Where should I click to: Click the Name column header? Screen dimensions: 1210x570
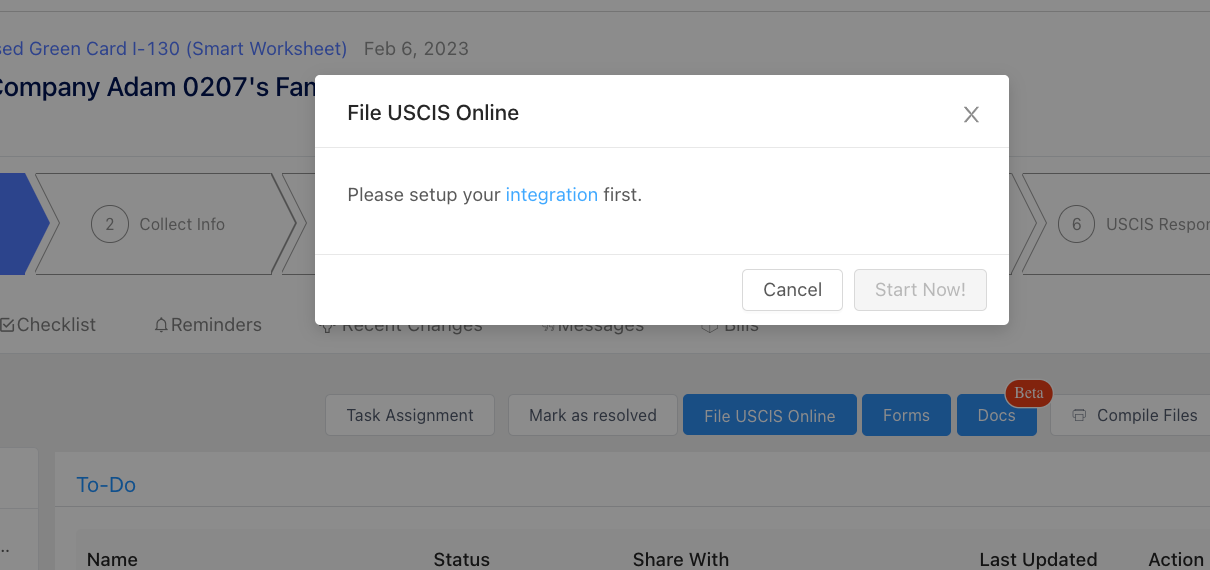[x=112, y=560]
